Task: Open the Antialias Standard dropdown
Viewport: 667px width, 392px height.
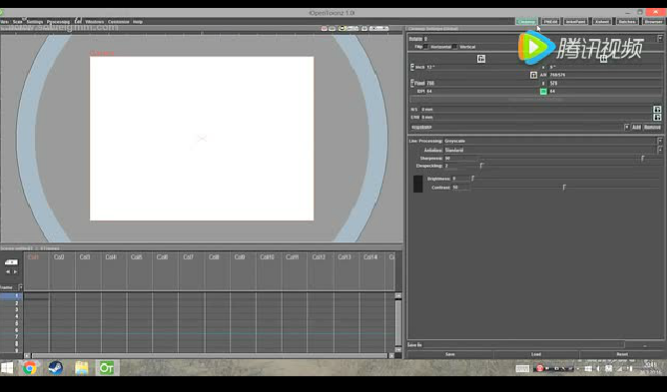Action: 660,150
